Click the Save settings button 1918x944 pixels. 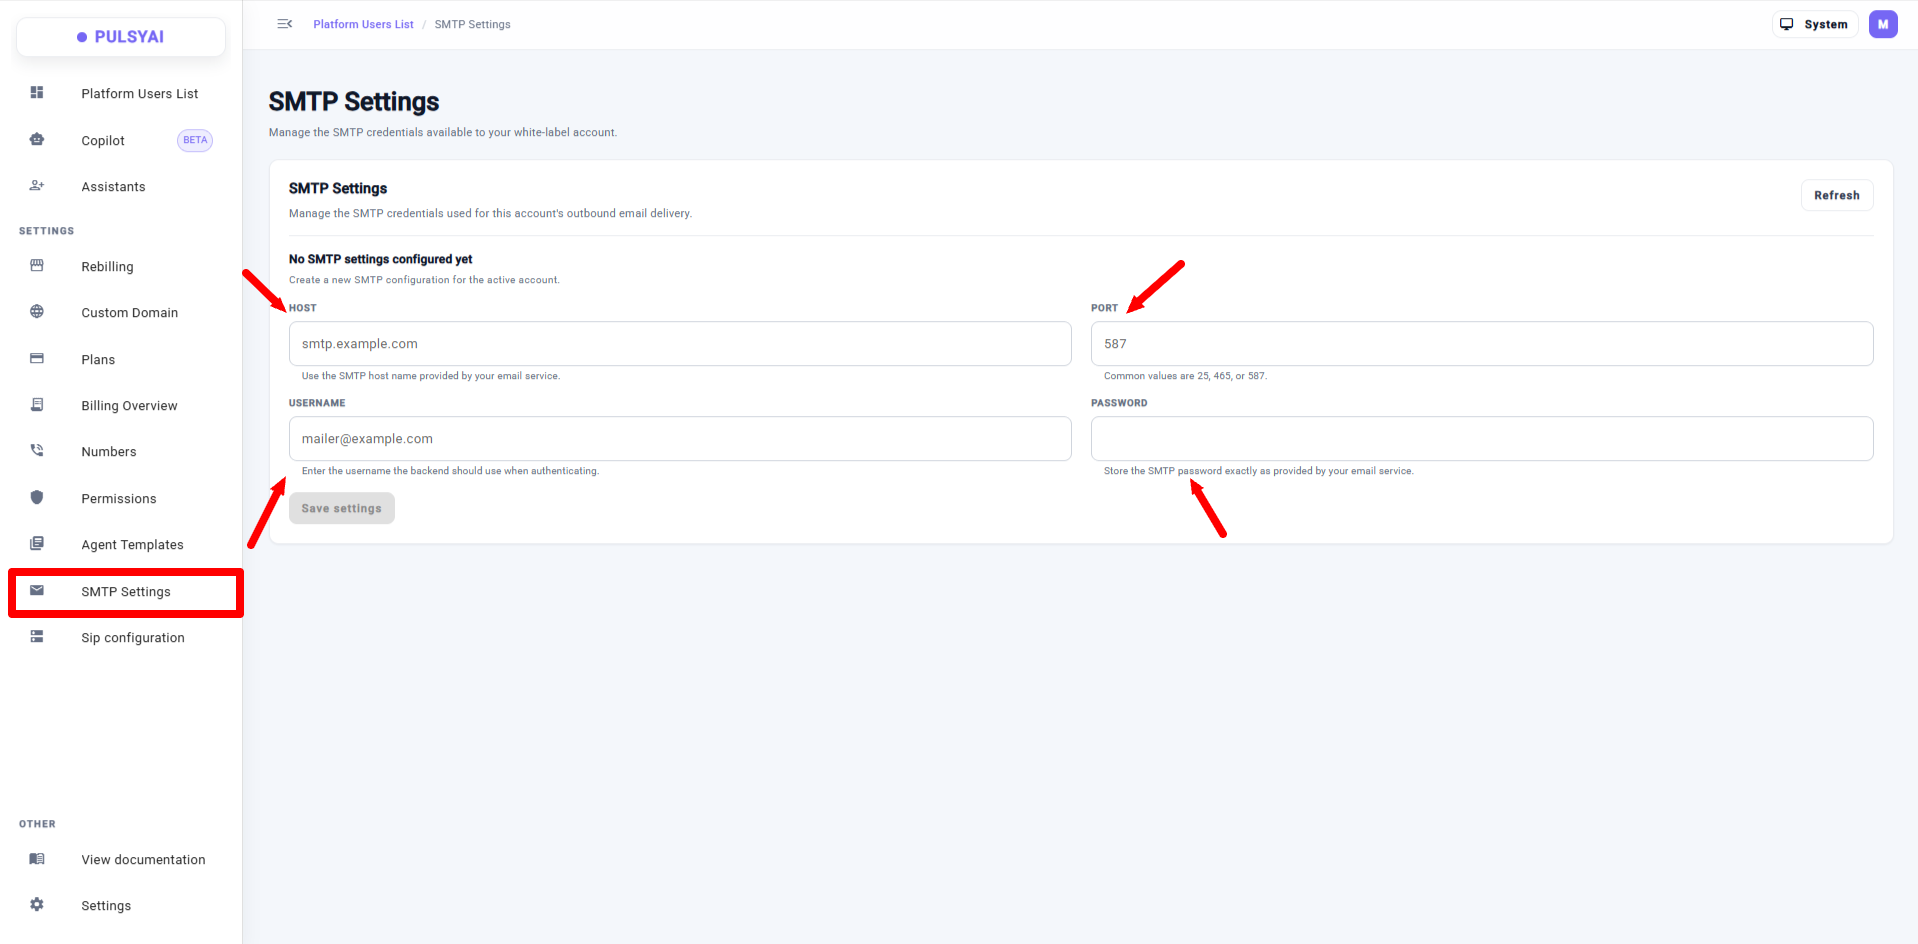[x=341, y=508]
